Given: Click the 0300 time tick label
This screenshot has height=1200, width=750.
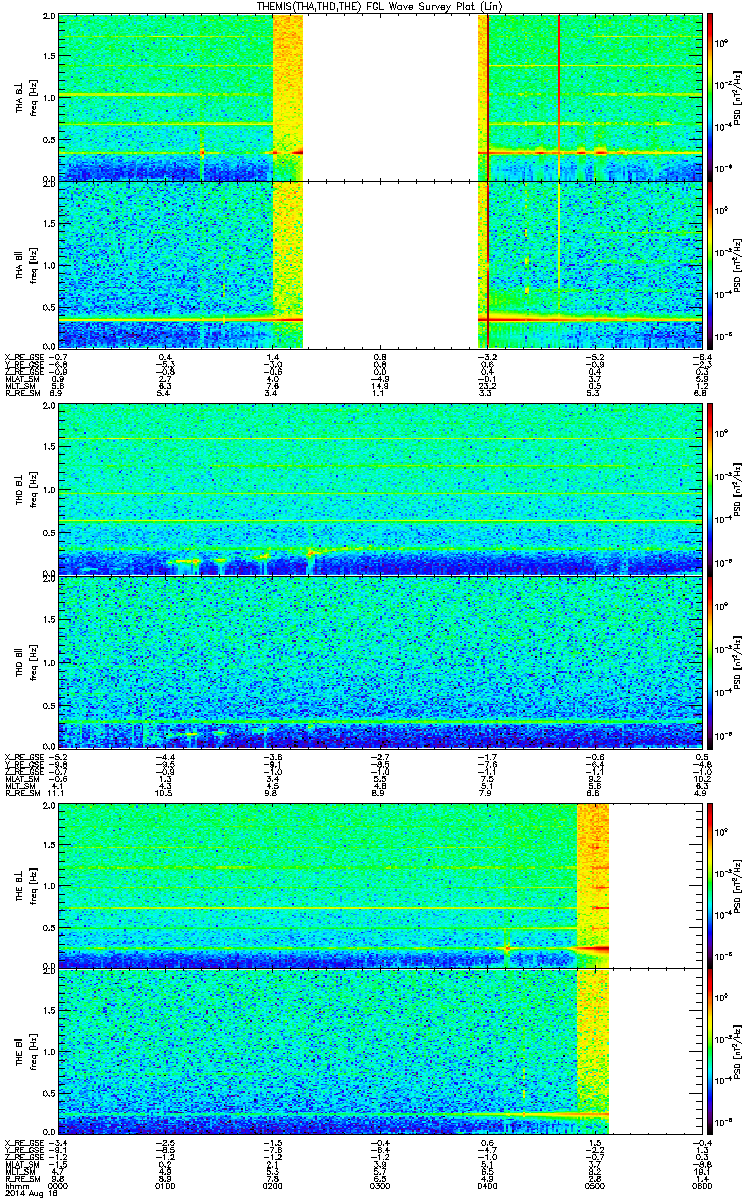Looking at the screenshot, I should [380, 1185].
